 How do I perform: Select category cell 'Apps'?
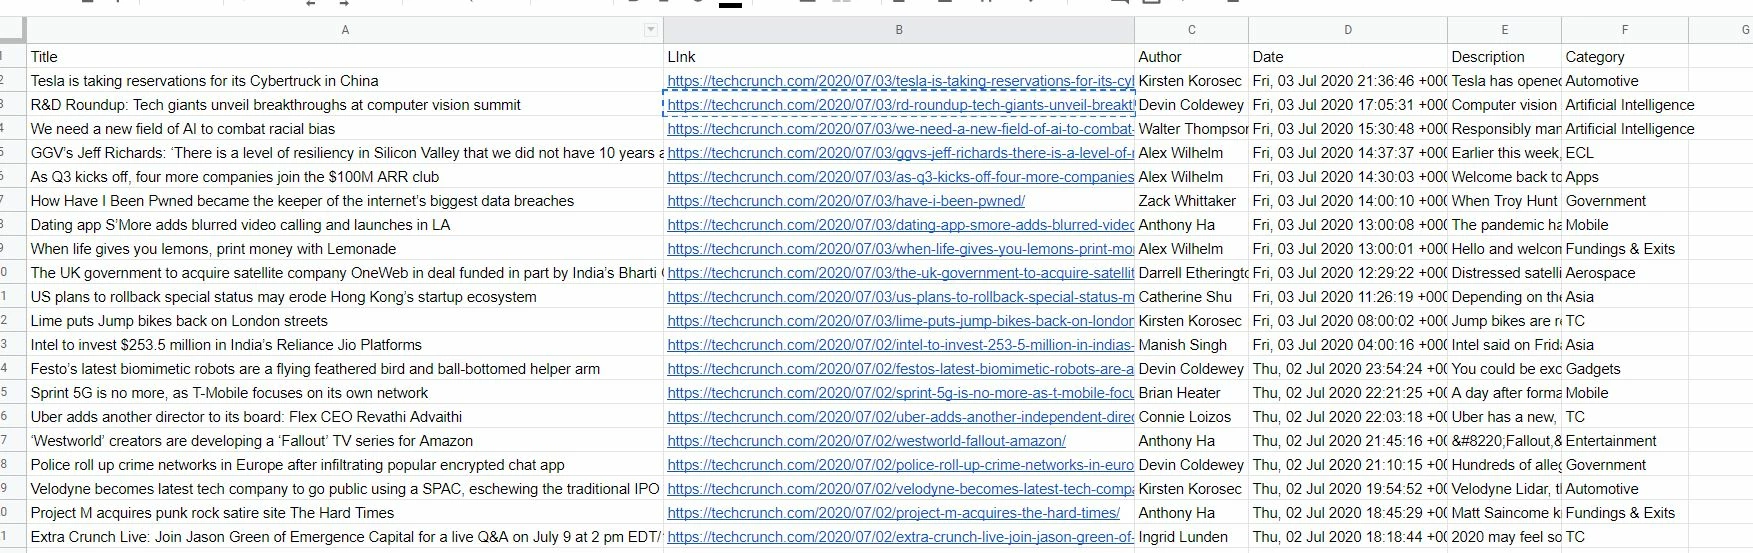coord(1625,177)
